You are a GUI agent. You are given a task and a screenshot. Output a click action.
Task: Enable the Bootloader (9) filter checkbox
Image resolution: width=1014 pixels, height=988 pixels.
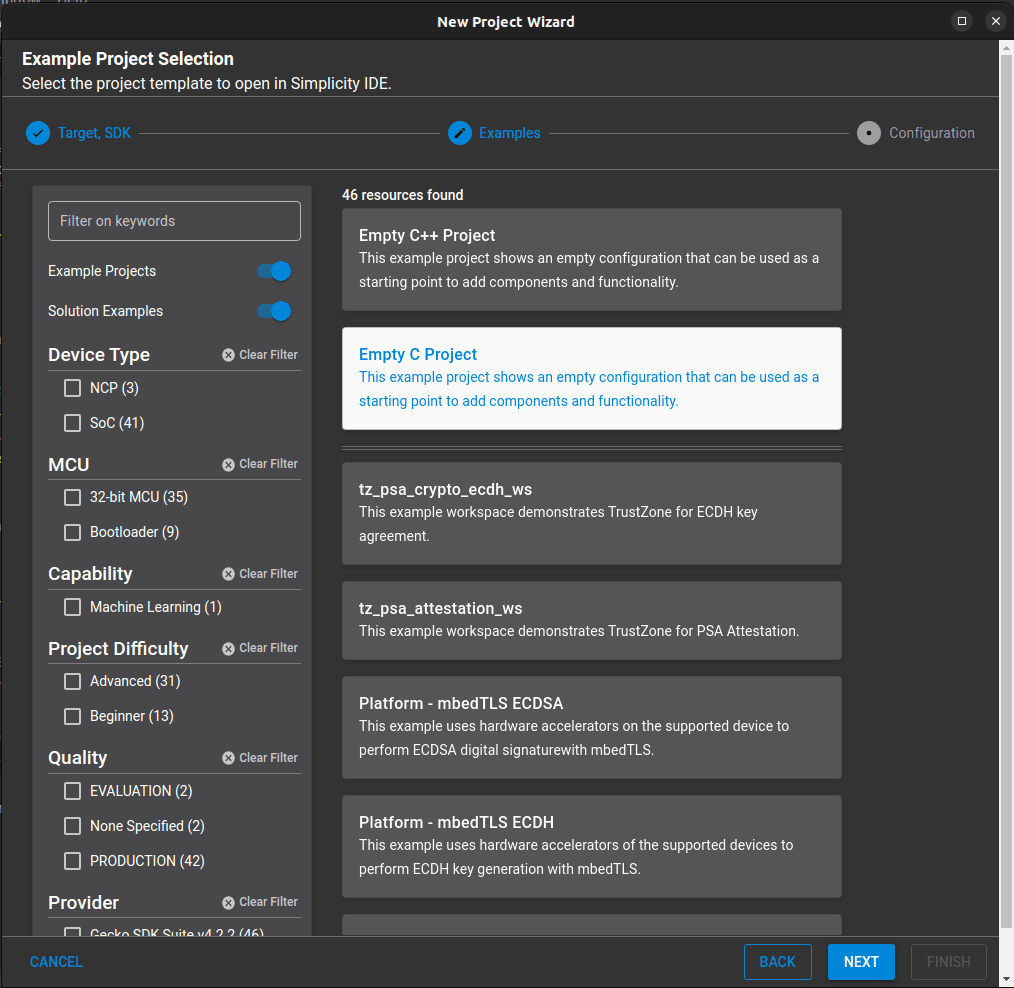[x=72, y=532]
